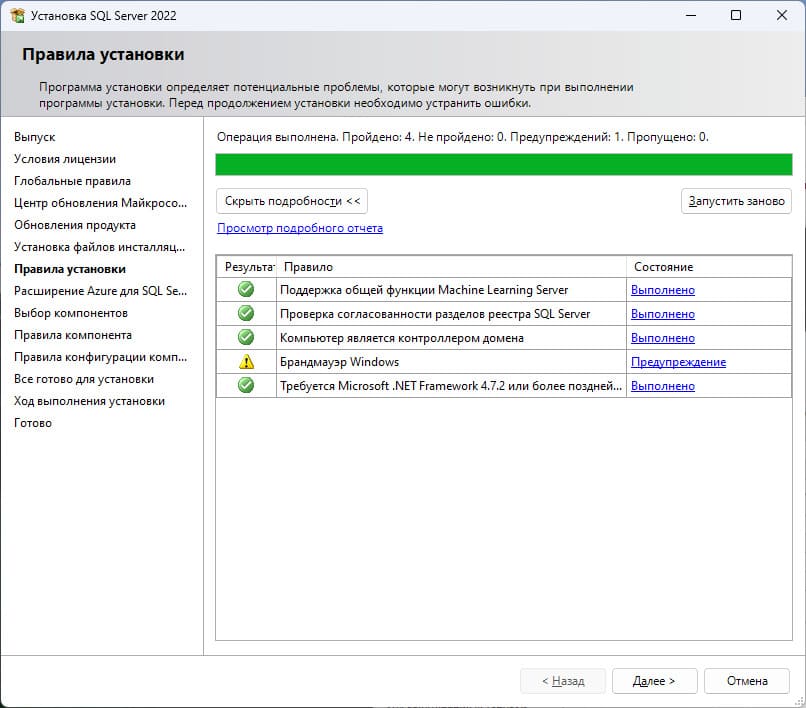Image resolution: width=806 pixels, height=708 pixels.
Task: Select Обновления продукта step
Action: coord(75,225)
